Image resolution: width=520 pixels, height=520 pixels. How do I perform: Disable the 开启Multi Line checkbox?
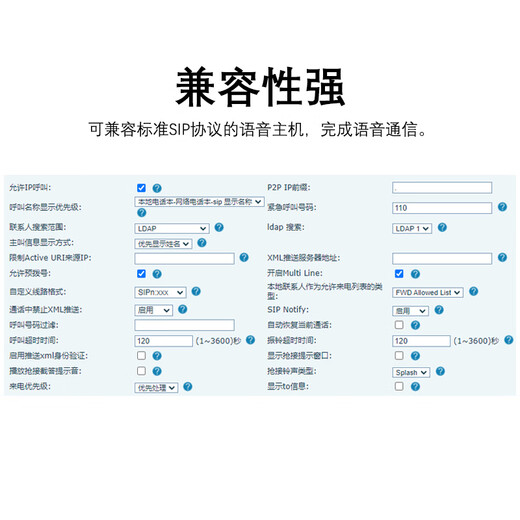(399, 274)
